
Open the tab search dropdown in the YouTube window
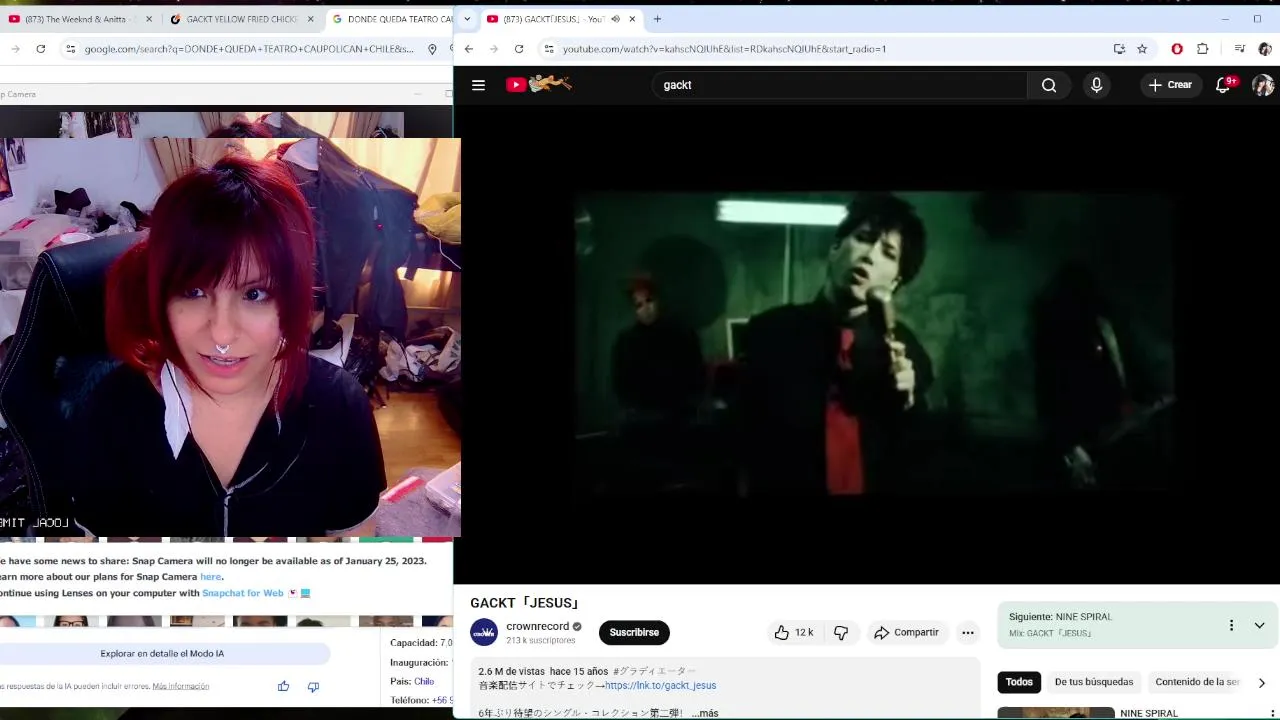click(x=466, y=19)
